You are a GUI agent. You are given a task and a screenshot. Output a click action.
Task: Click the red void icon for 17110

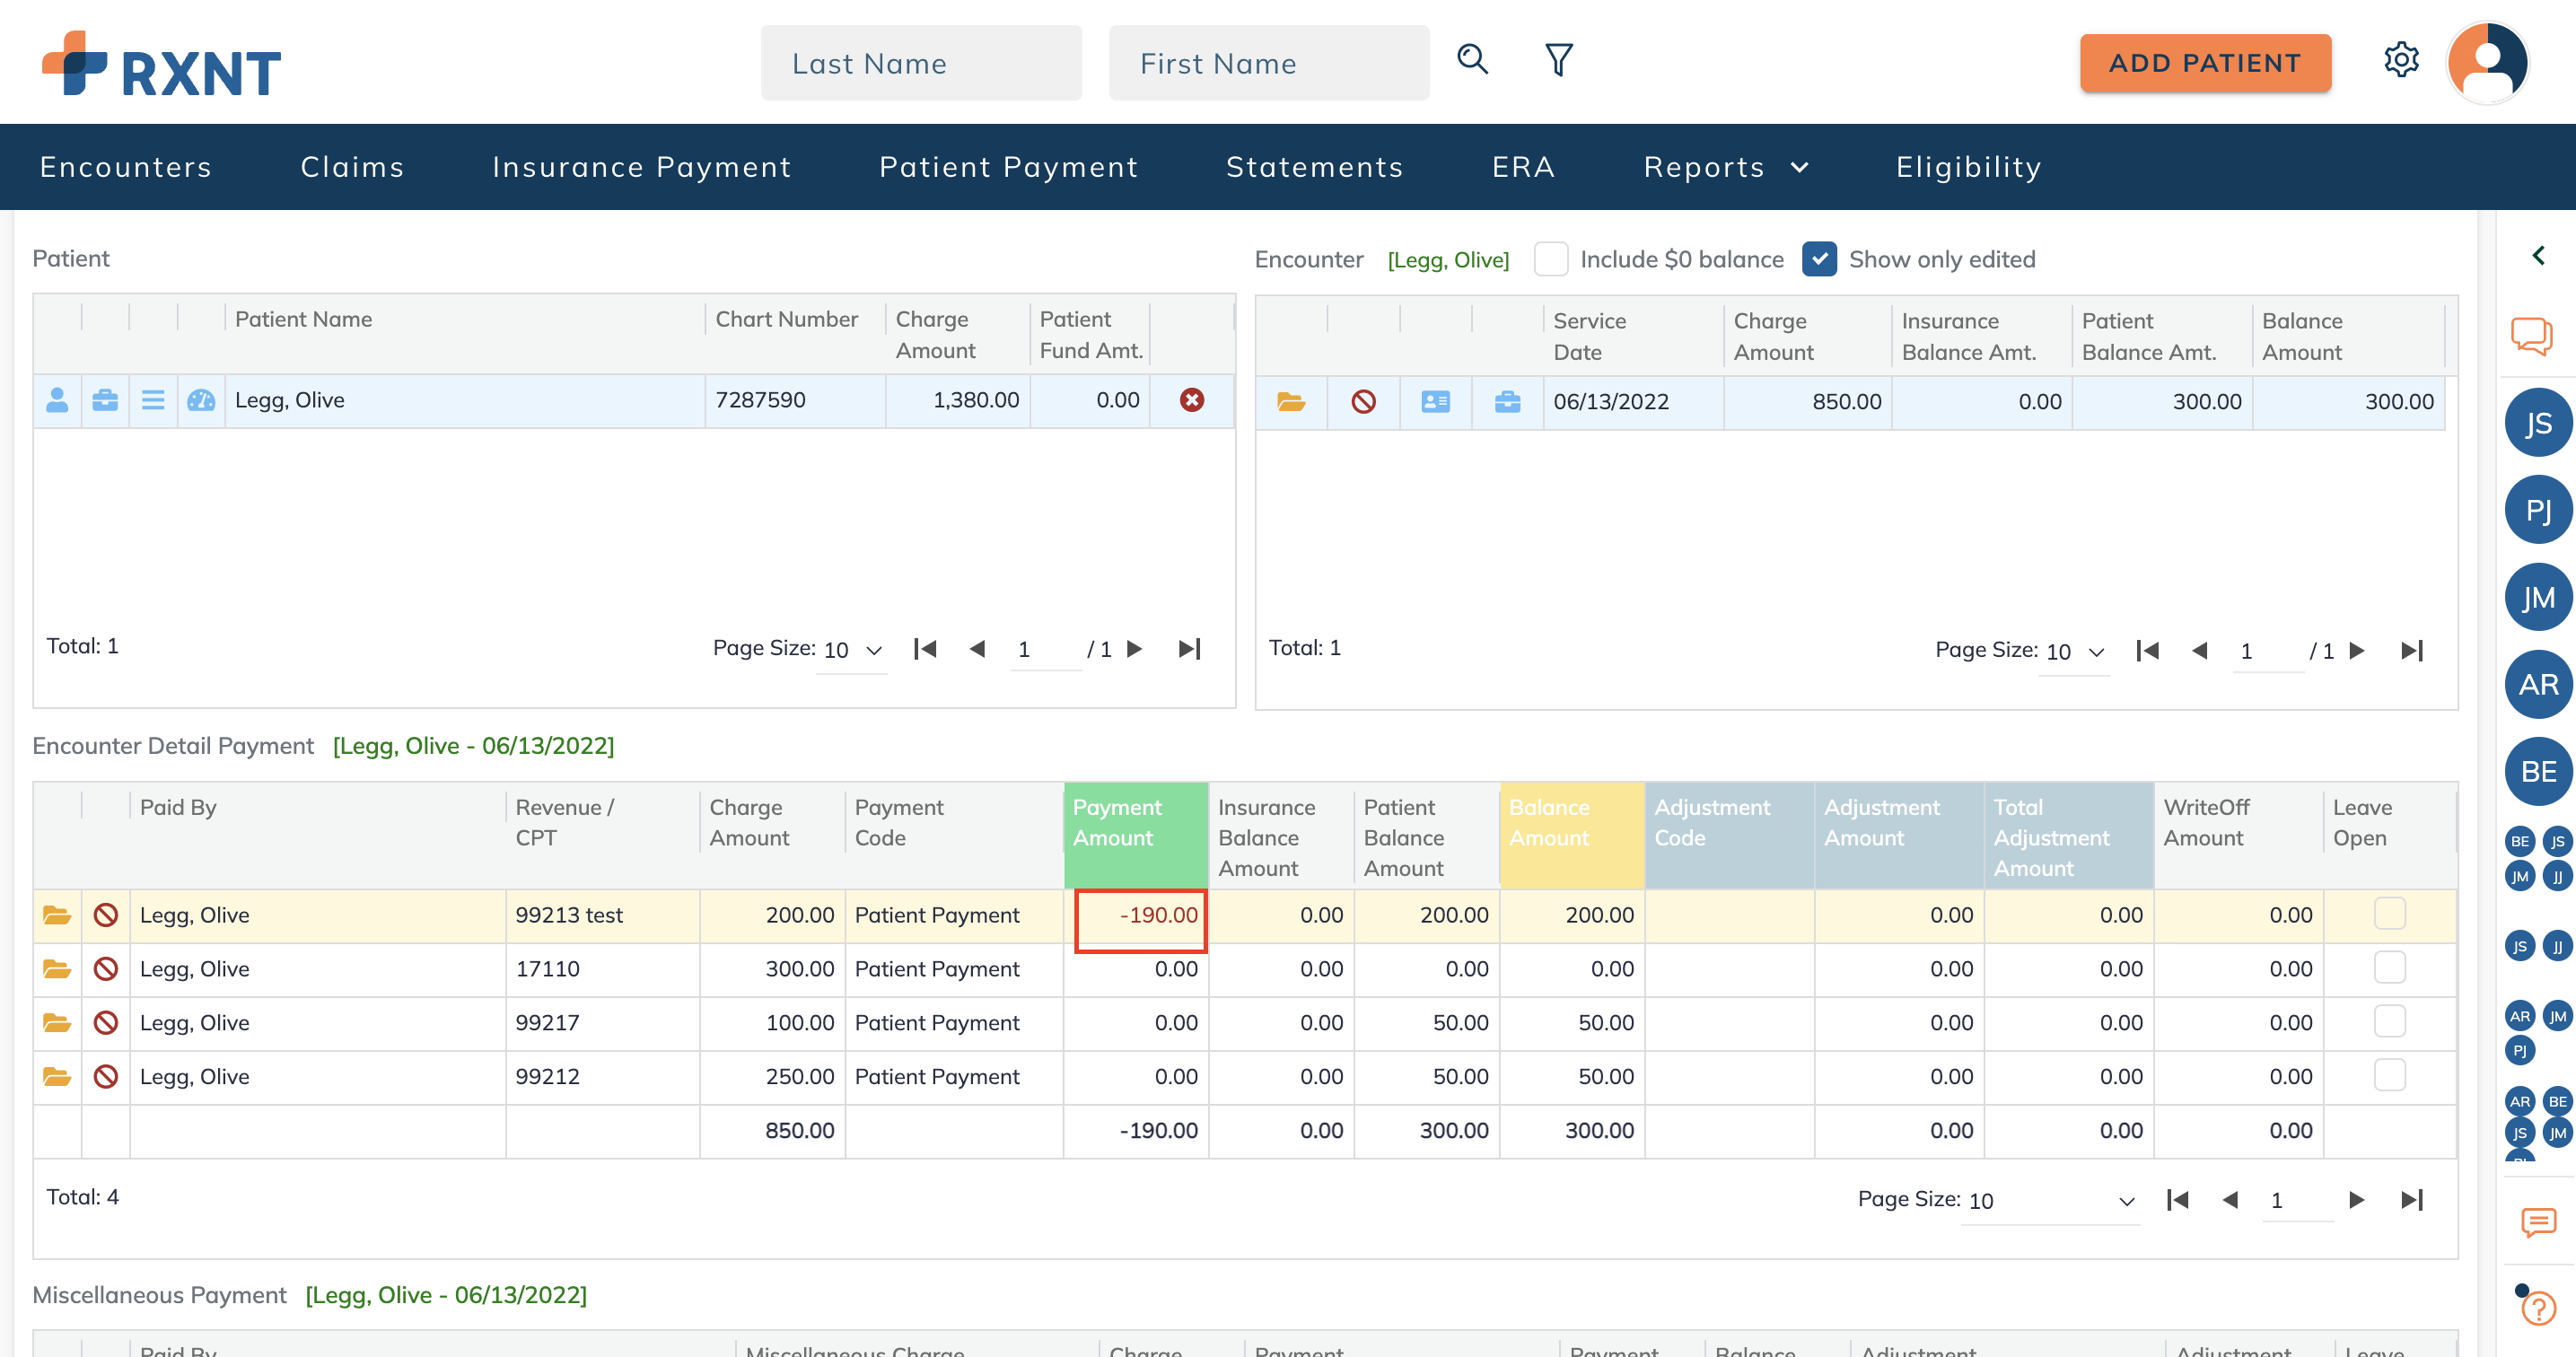(105, 969)
